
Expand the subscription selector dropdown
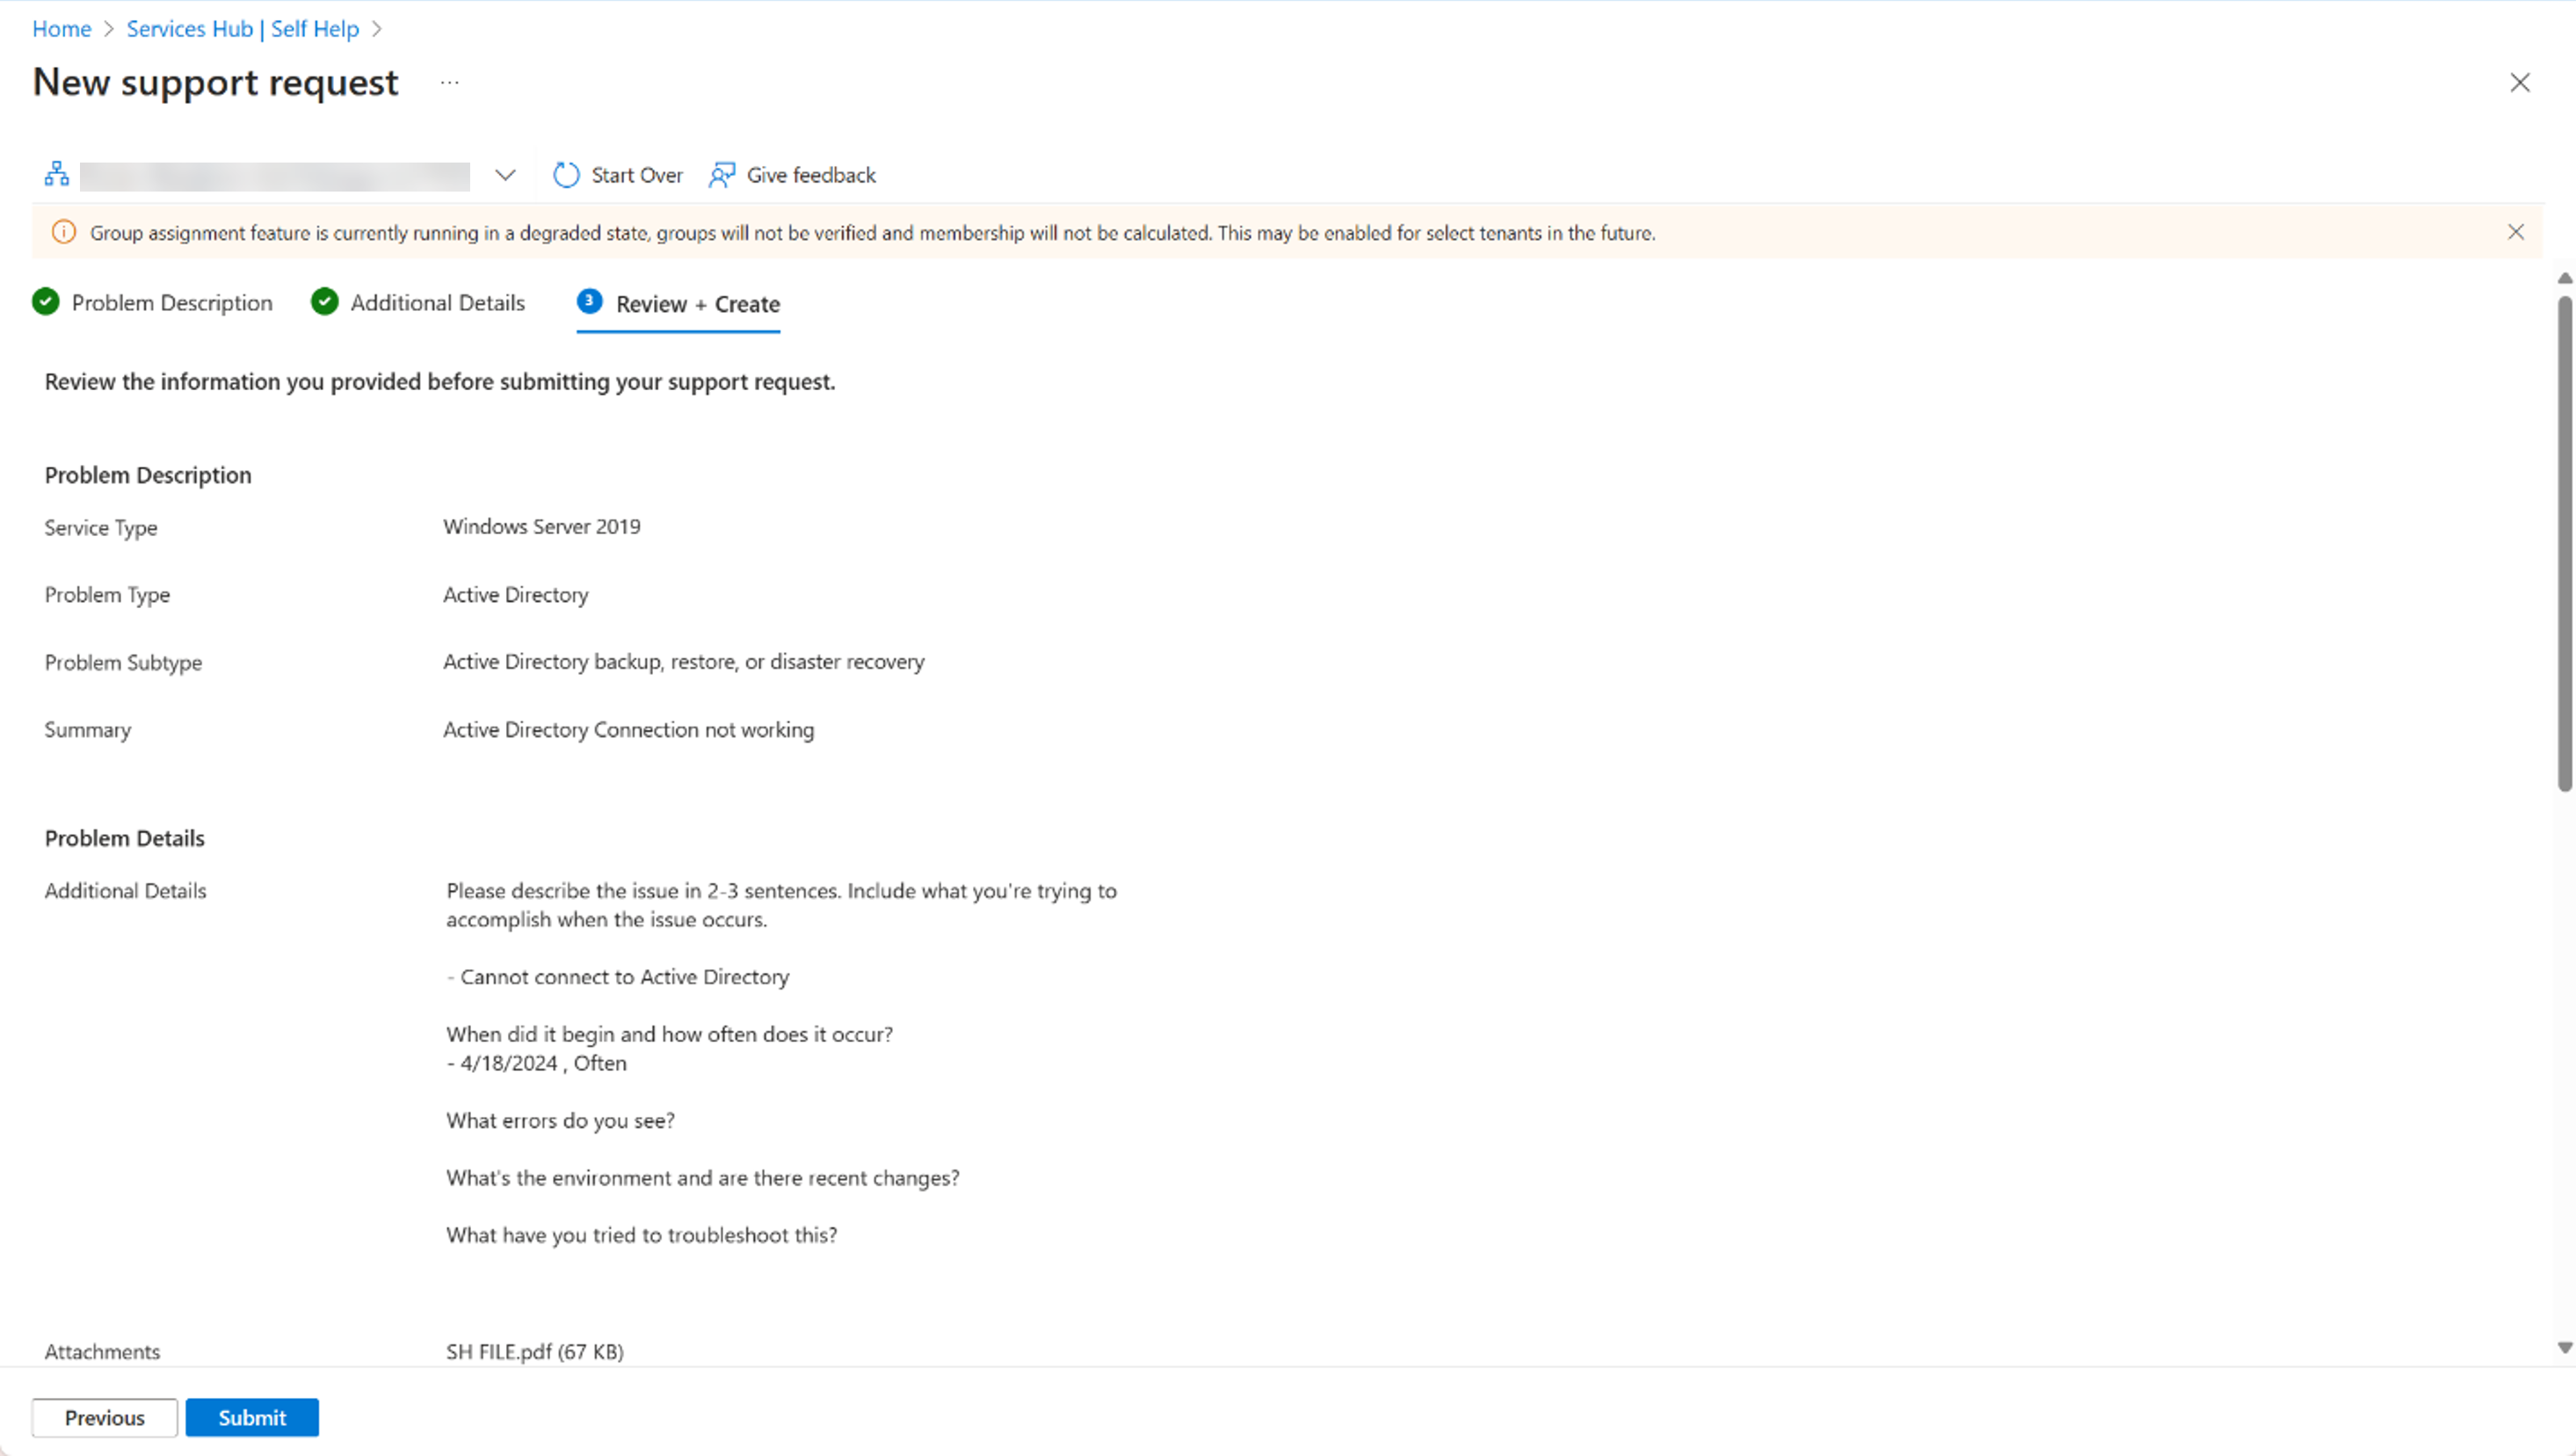pyautogui.click(x=506, y=173)
